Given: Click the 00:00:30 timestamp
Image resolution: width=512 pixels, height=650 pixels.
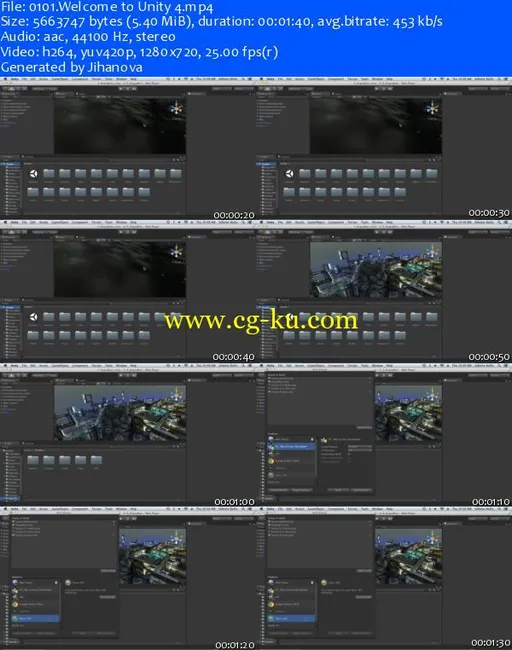Looking at the screenshot, I should pos(489,213).
